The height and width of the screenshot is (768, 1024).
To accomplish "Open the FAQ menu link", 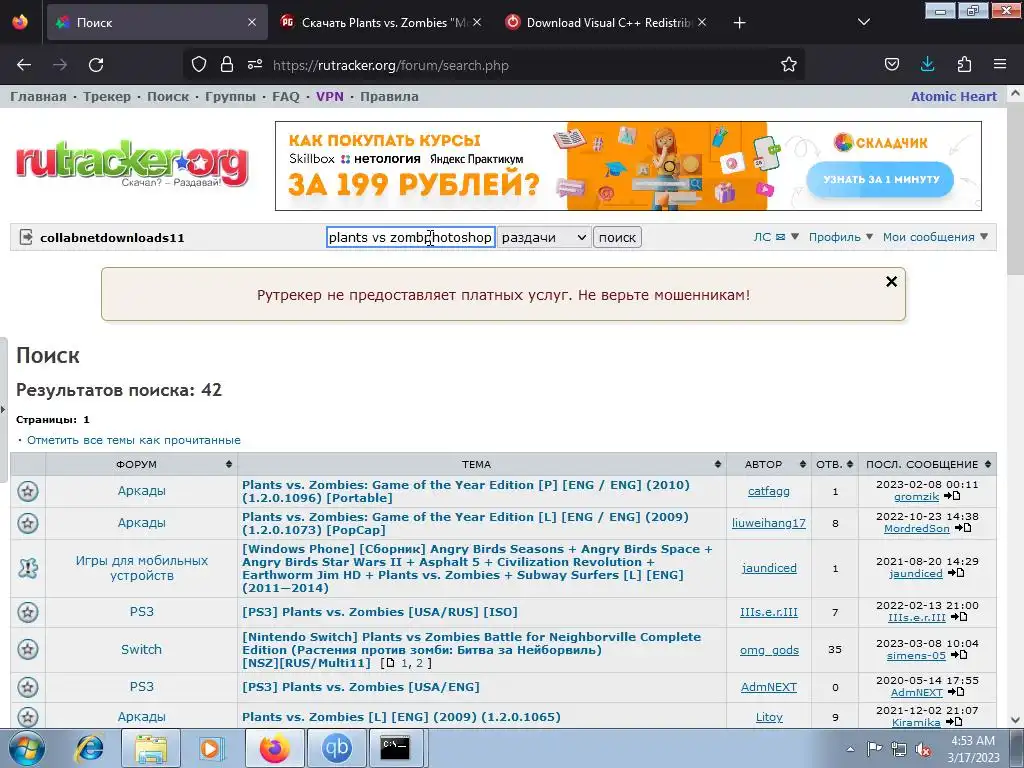I will pyautogui.click(x=285, y=97).
